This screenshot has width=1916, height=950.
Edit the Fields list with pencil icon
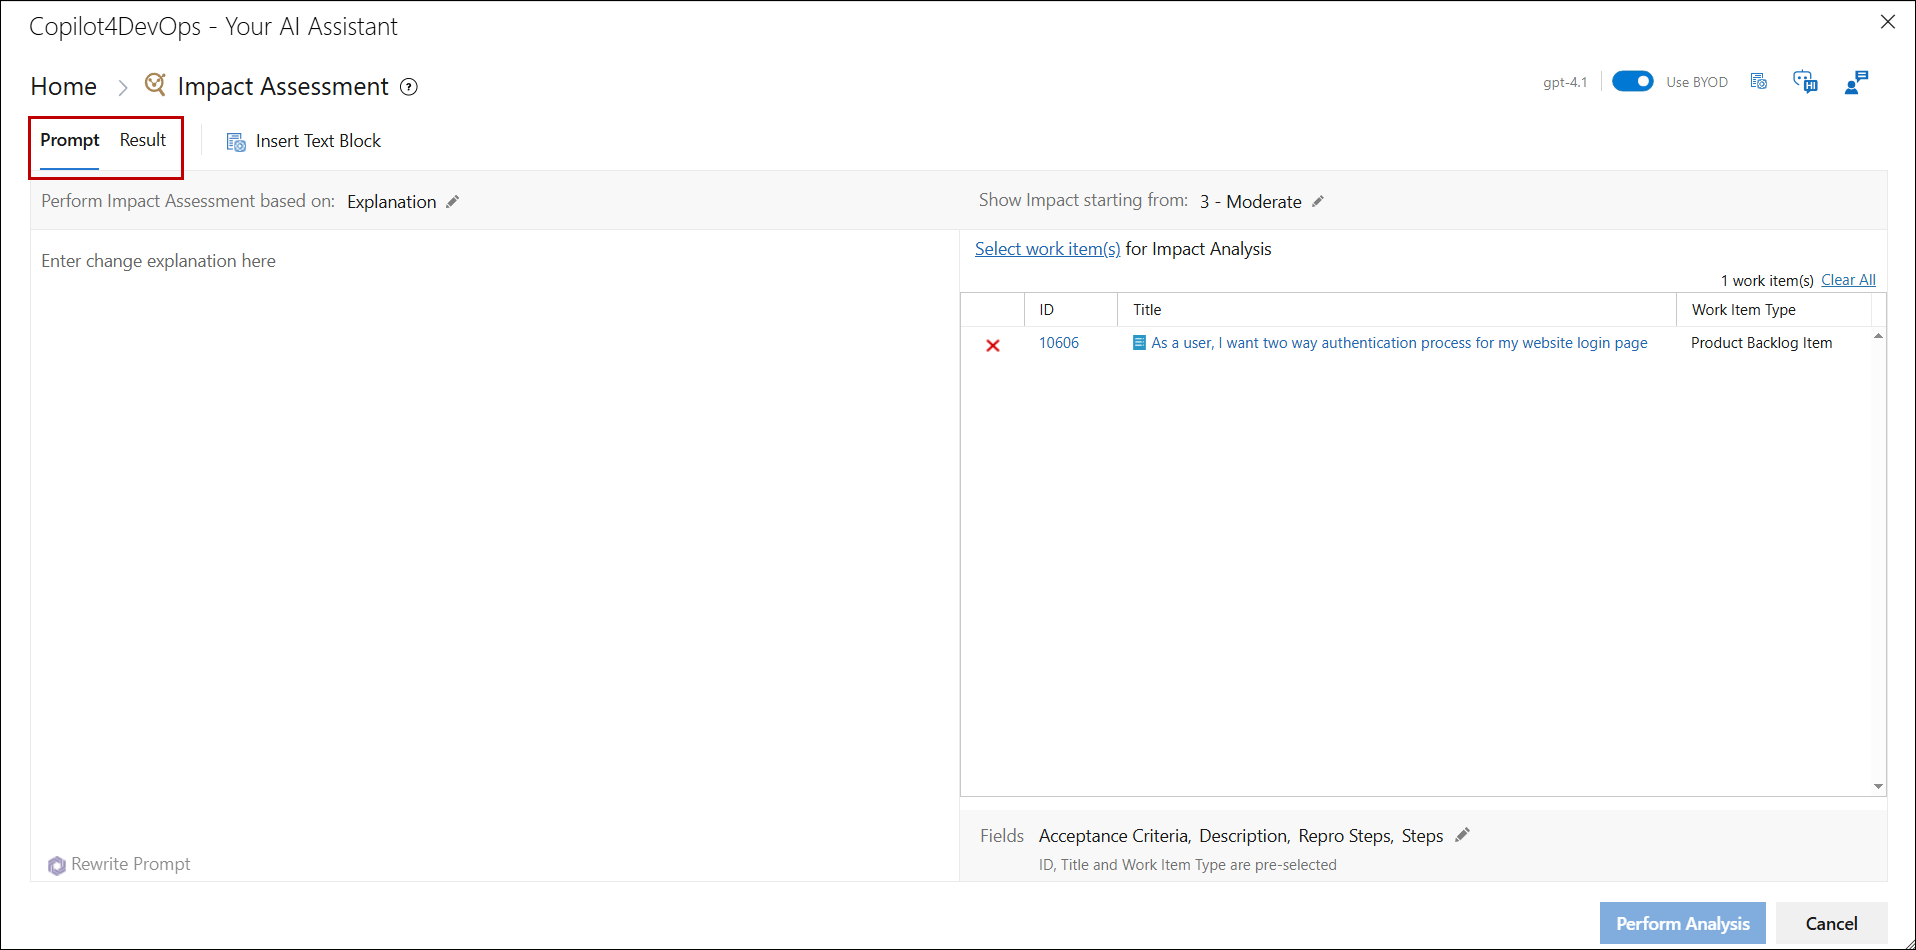coord(1462,836)
